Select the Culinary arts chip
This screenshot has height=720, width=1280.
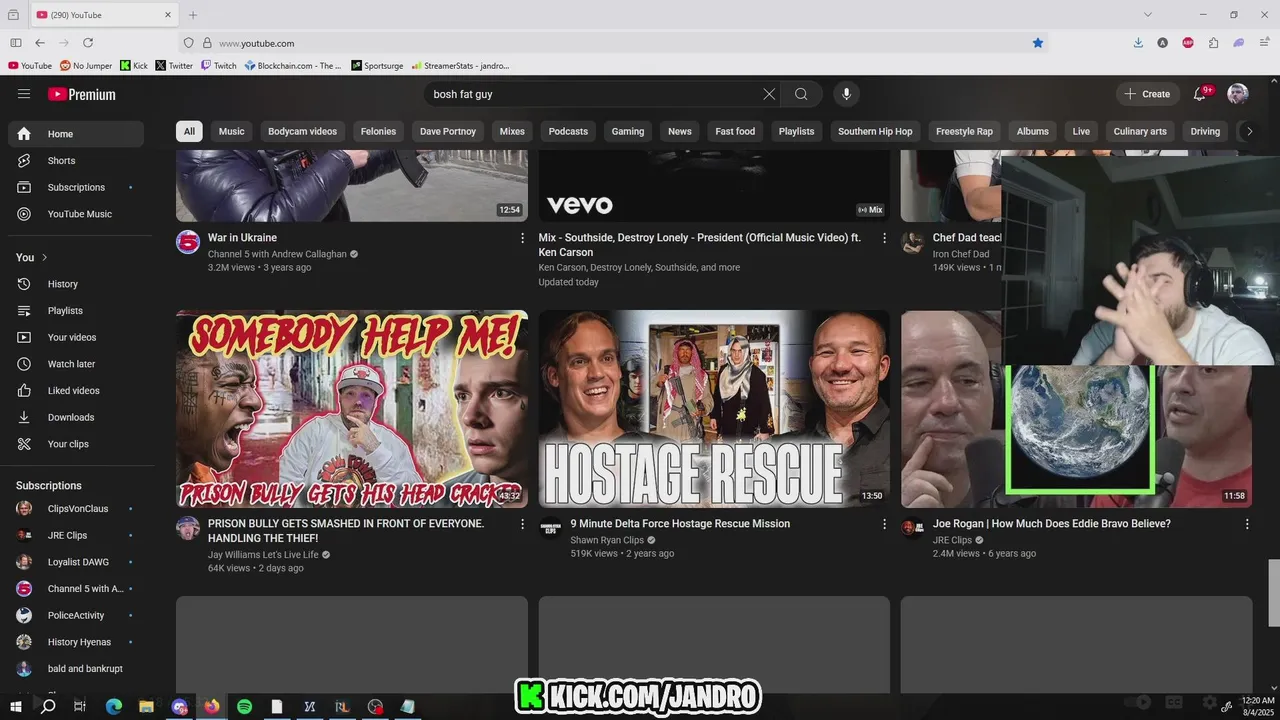(x=1140, y=131)
